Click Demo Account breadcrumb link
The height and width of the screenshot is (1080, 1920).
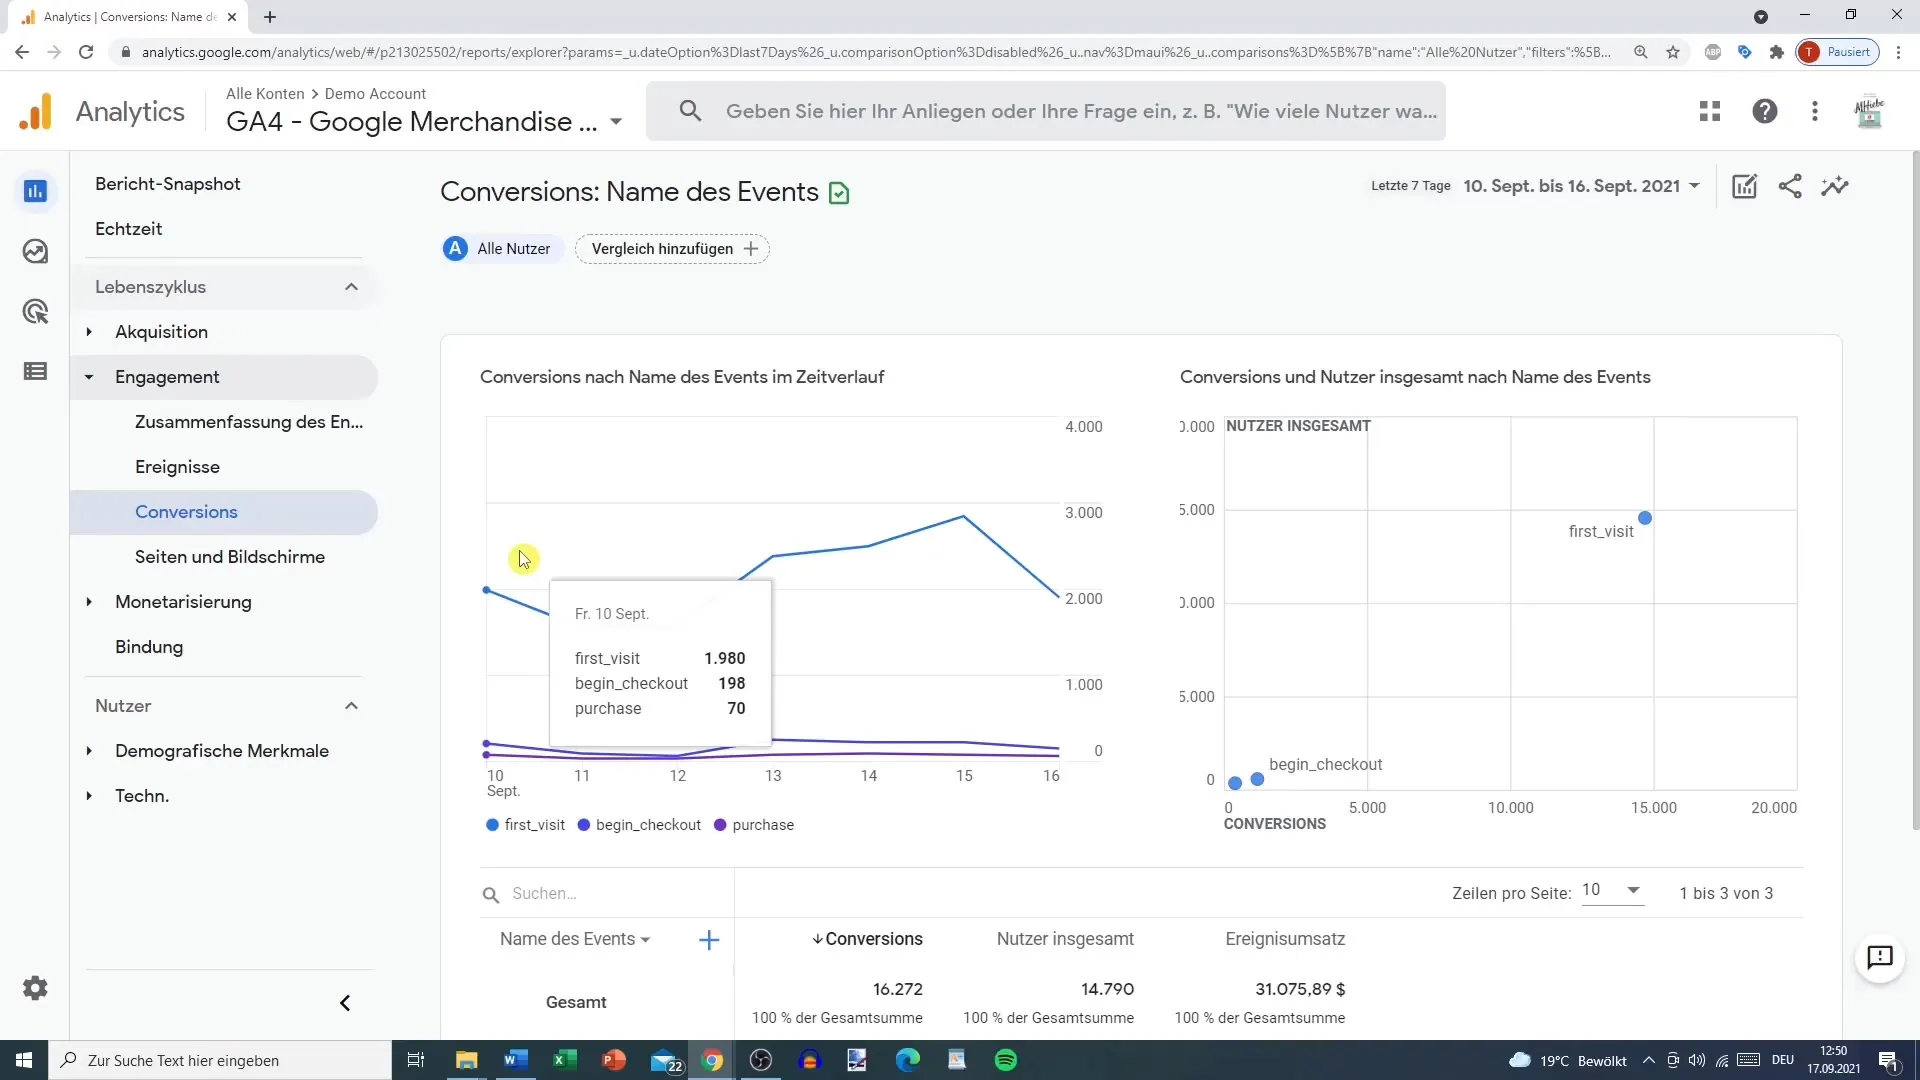[x=376, y=93]
